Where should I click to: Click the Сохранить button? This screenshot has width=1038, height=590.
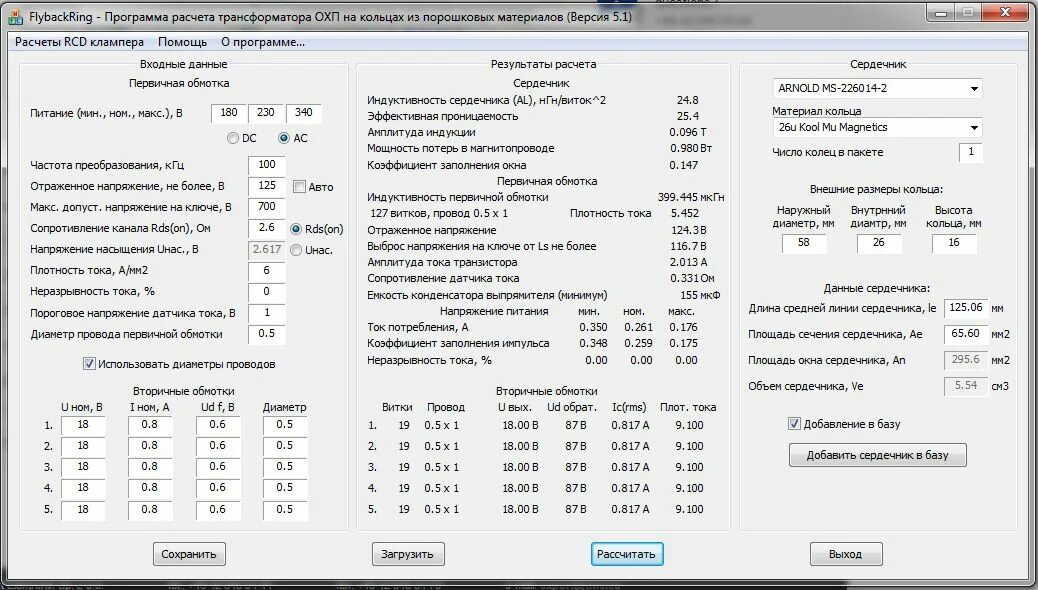tap(189, 554)
